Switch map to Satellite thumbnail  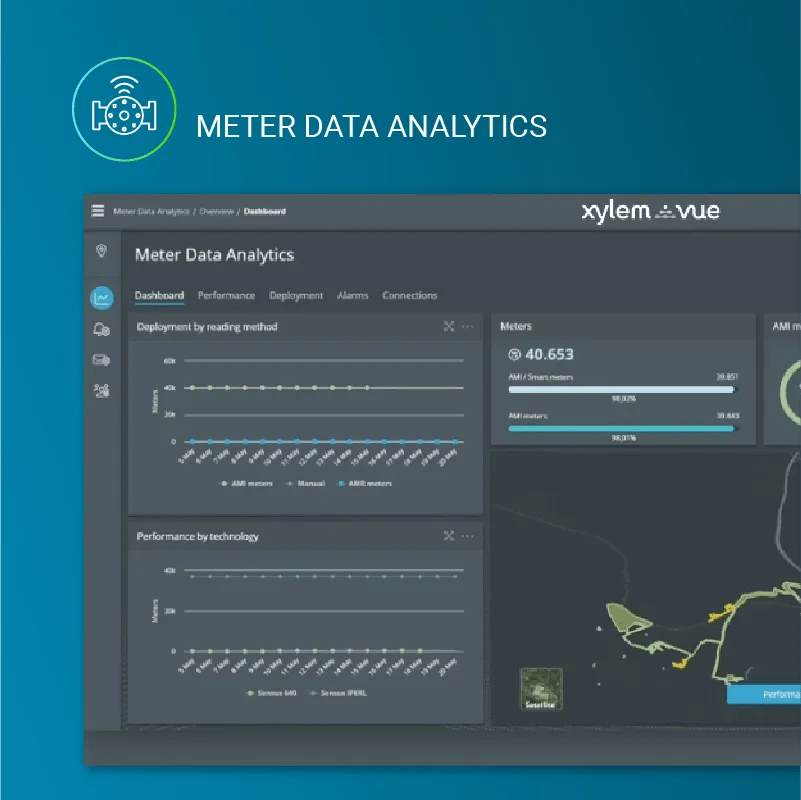click(541, 689)
